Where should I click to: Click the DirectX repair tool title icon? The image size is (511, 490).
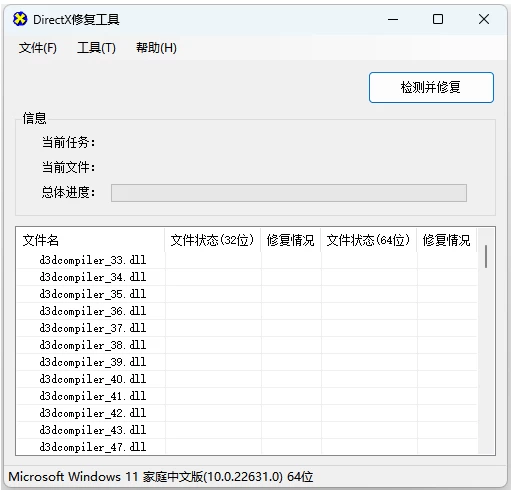click(20, 19)
